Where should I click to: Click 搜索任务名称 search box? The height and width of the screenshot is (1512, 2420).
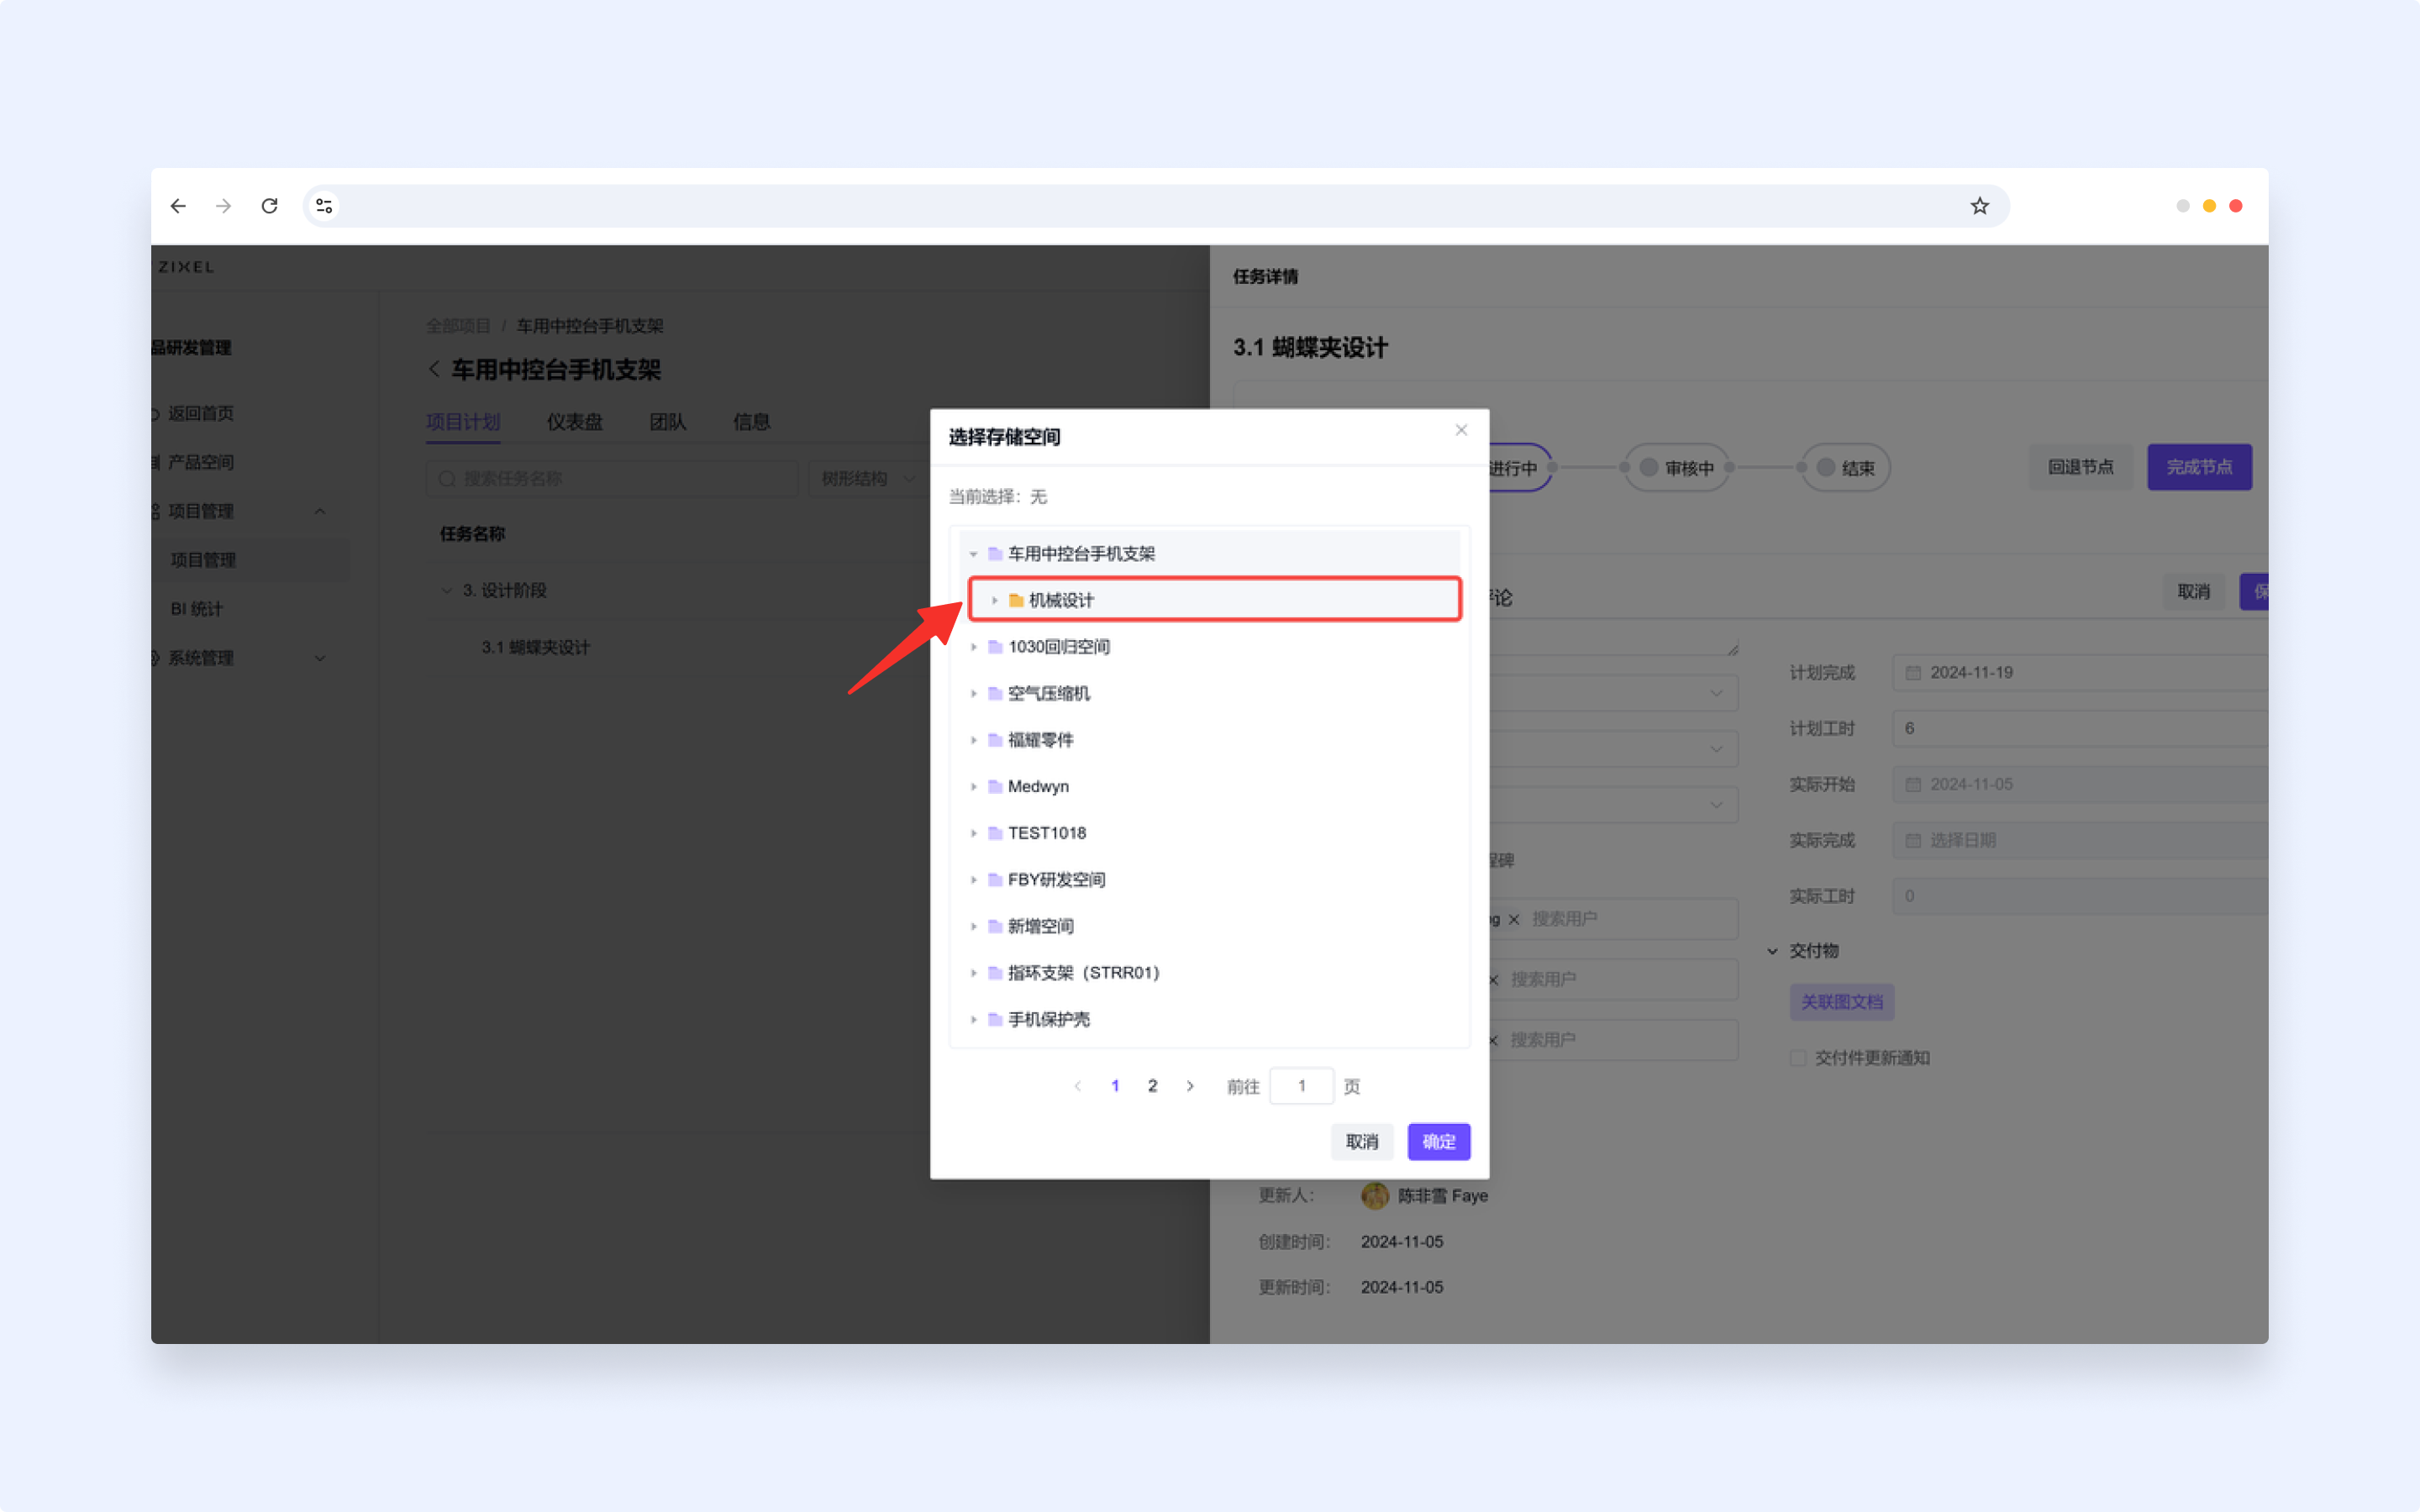click(612, 479)
